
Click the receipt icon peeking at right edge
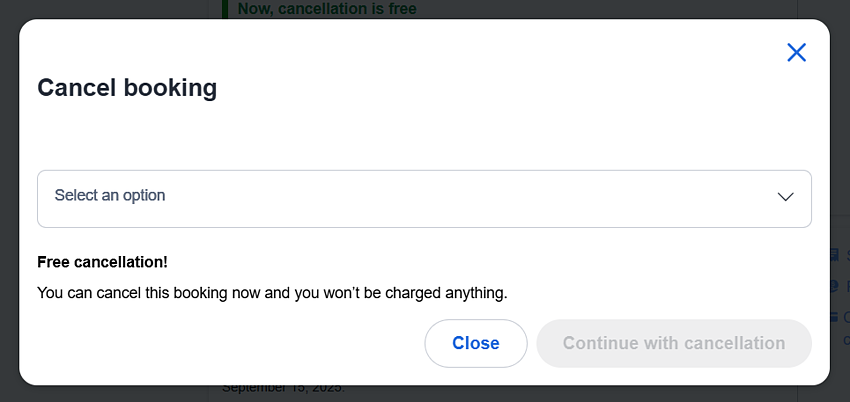835,254
